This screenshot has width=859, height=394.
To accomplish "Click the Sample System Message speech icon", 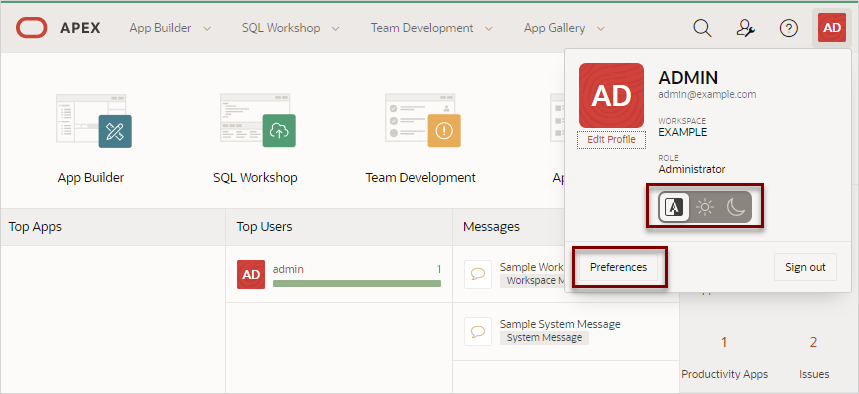I will point(478,331).
